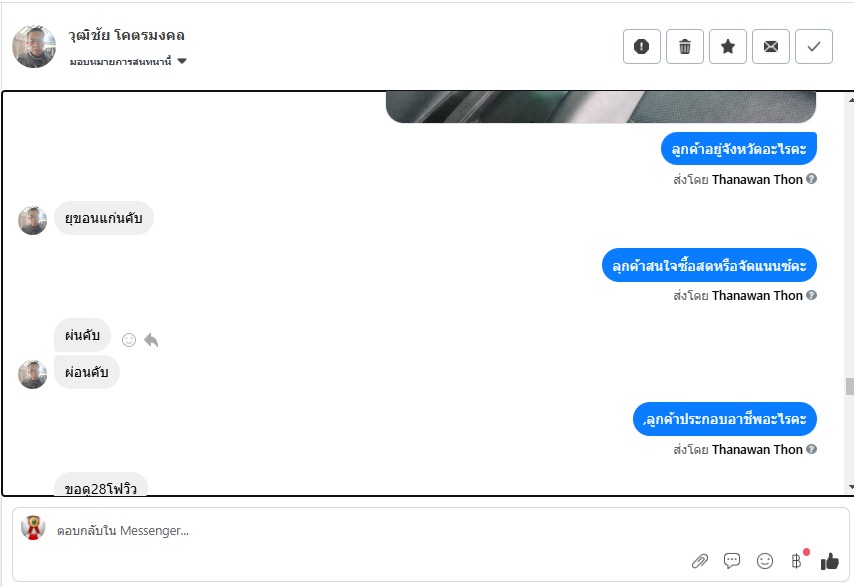Open วุฒิชัย โคตรมงคล profile name
854x587 pixels.
[126, 35]
